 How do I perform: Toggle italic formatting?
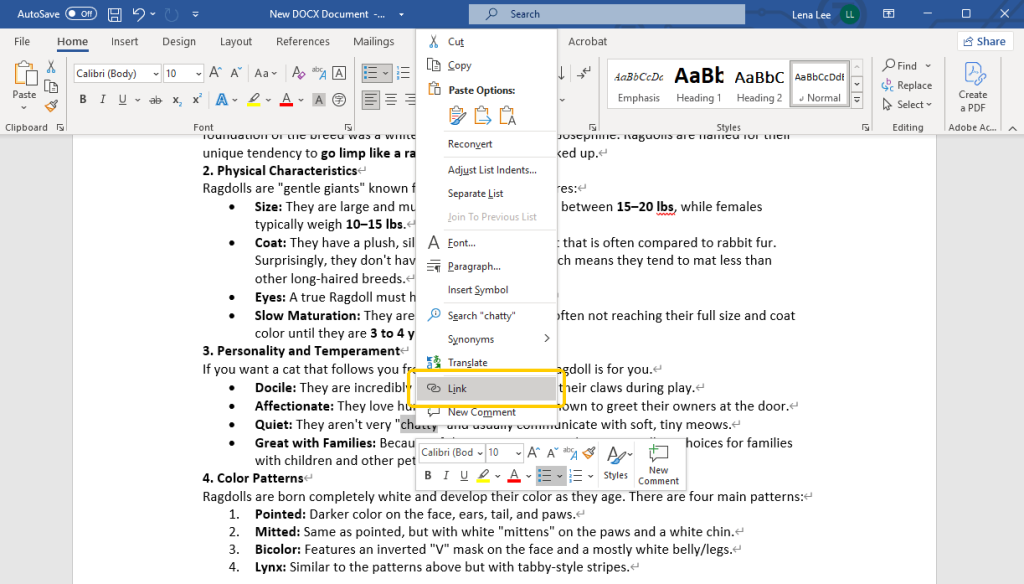[102, 99]
